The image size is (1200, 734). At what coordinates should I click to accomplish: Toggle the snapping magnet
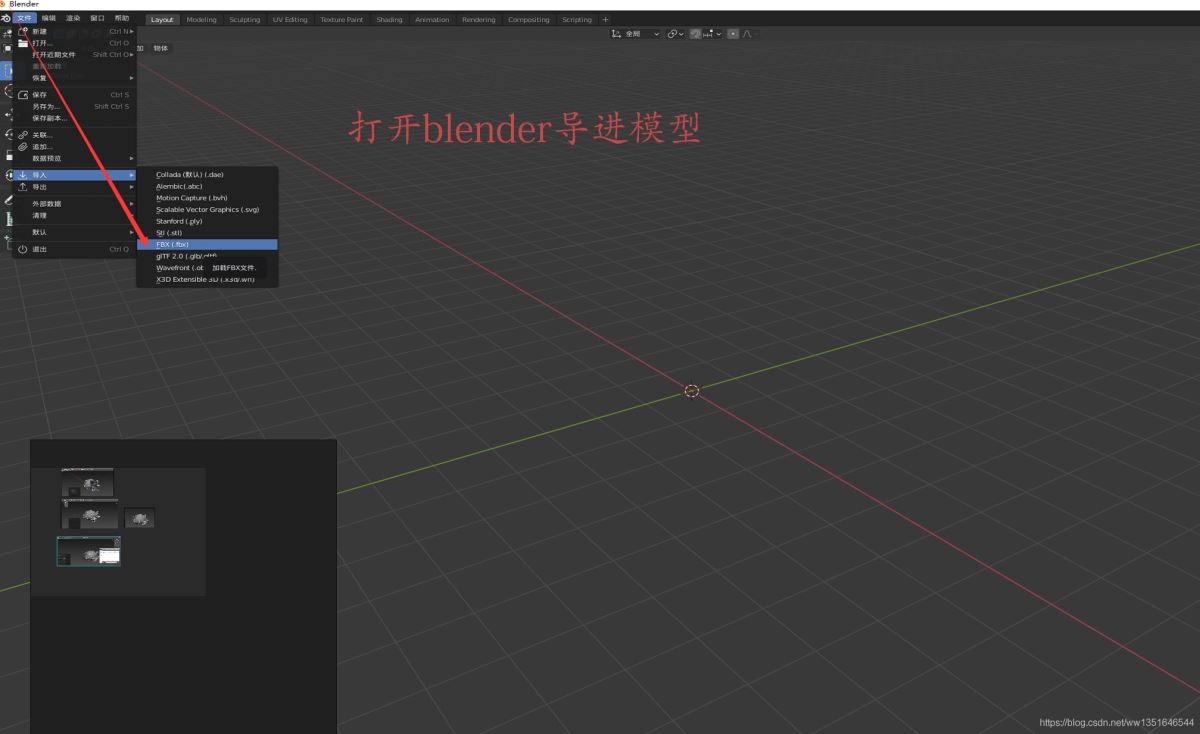coord(694,33)
